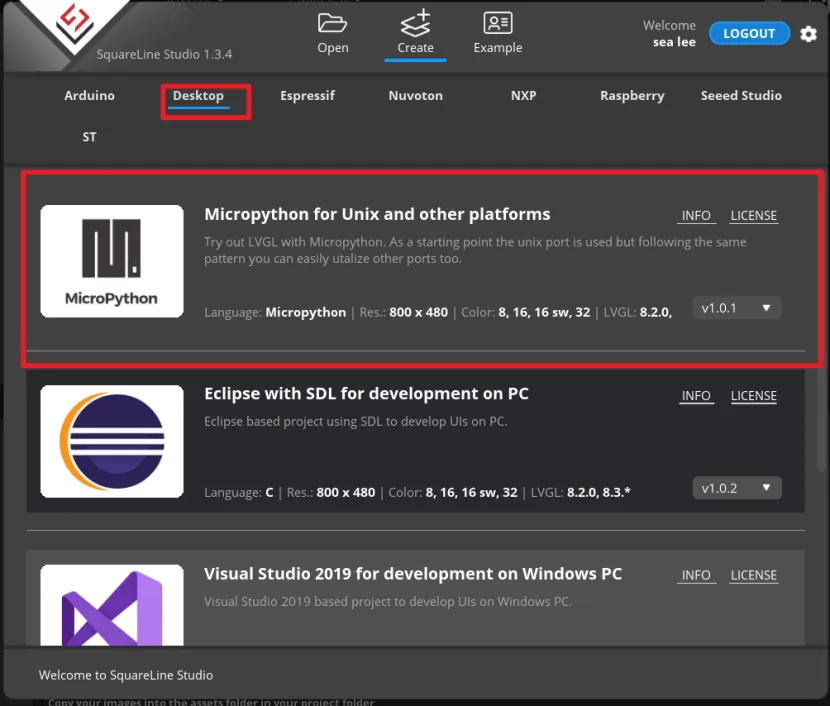
Task: Switch to the Arduino tab
Action: [x=90, y=96]
